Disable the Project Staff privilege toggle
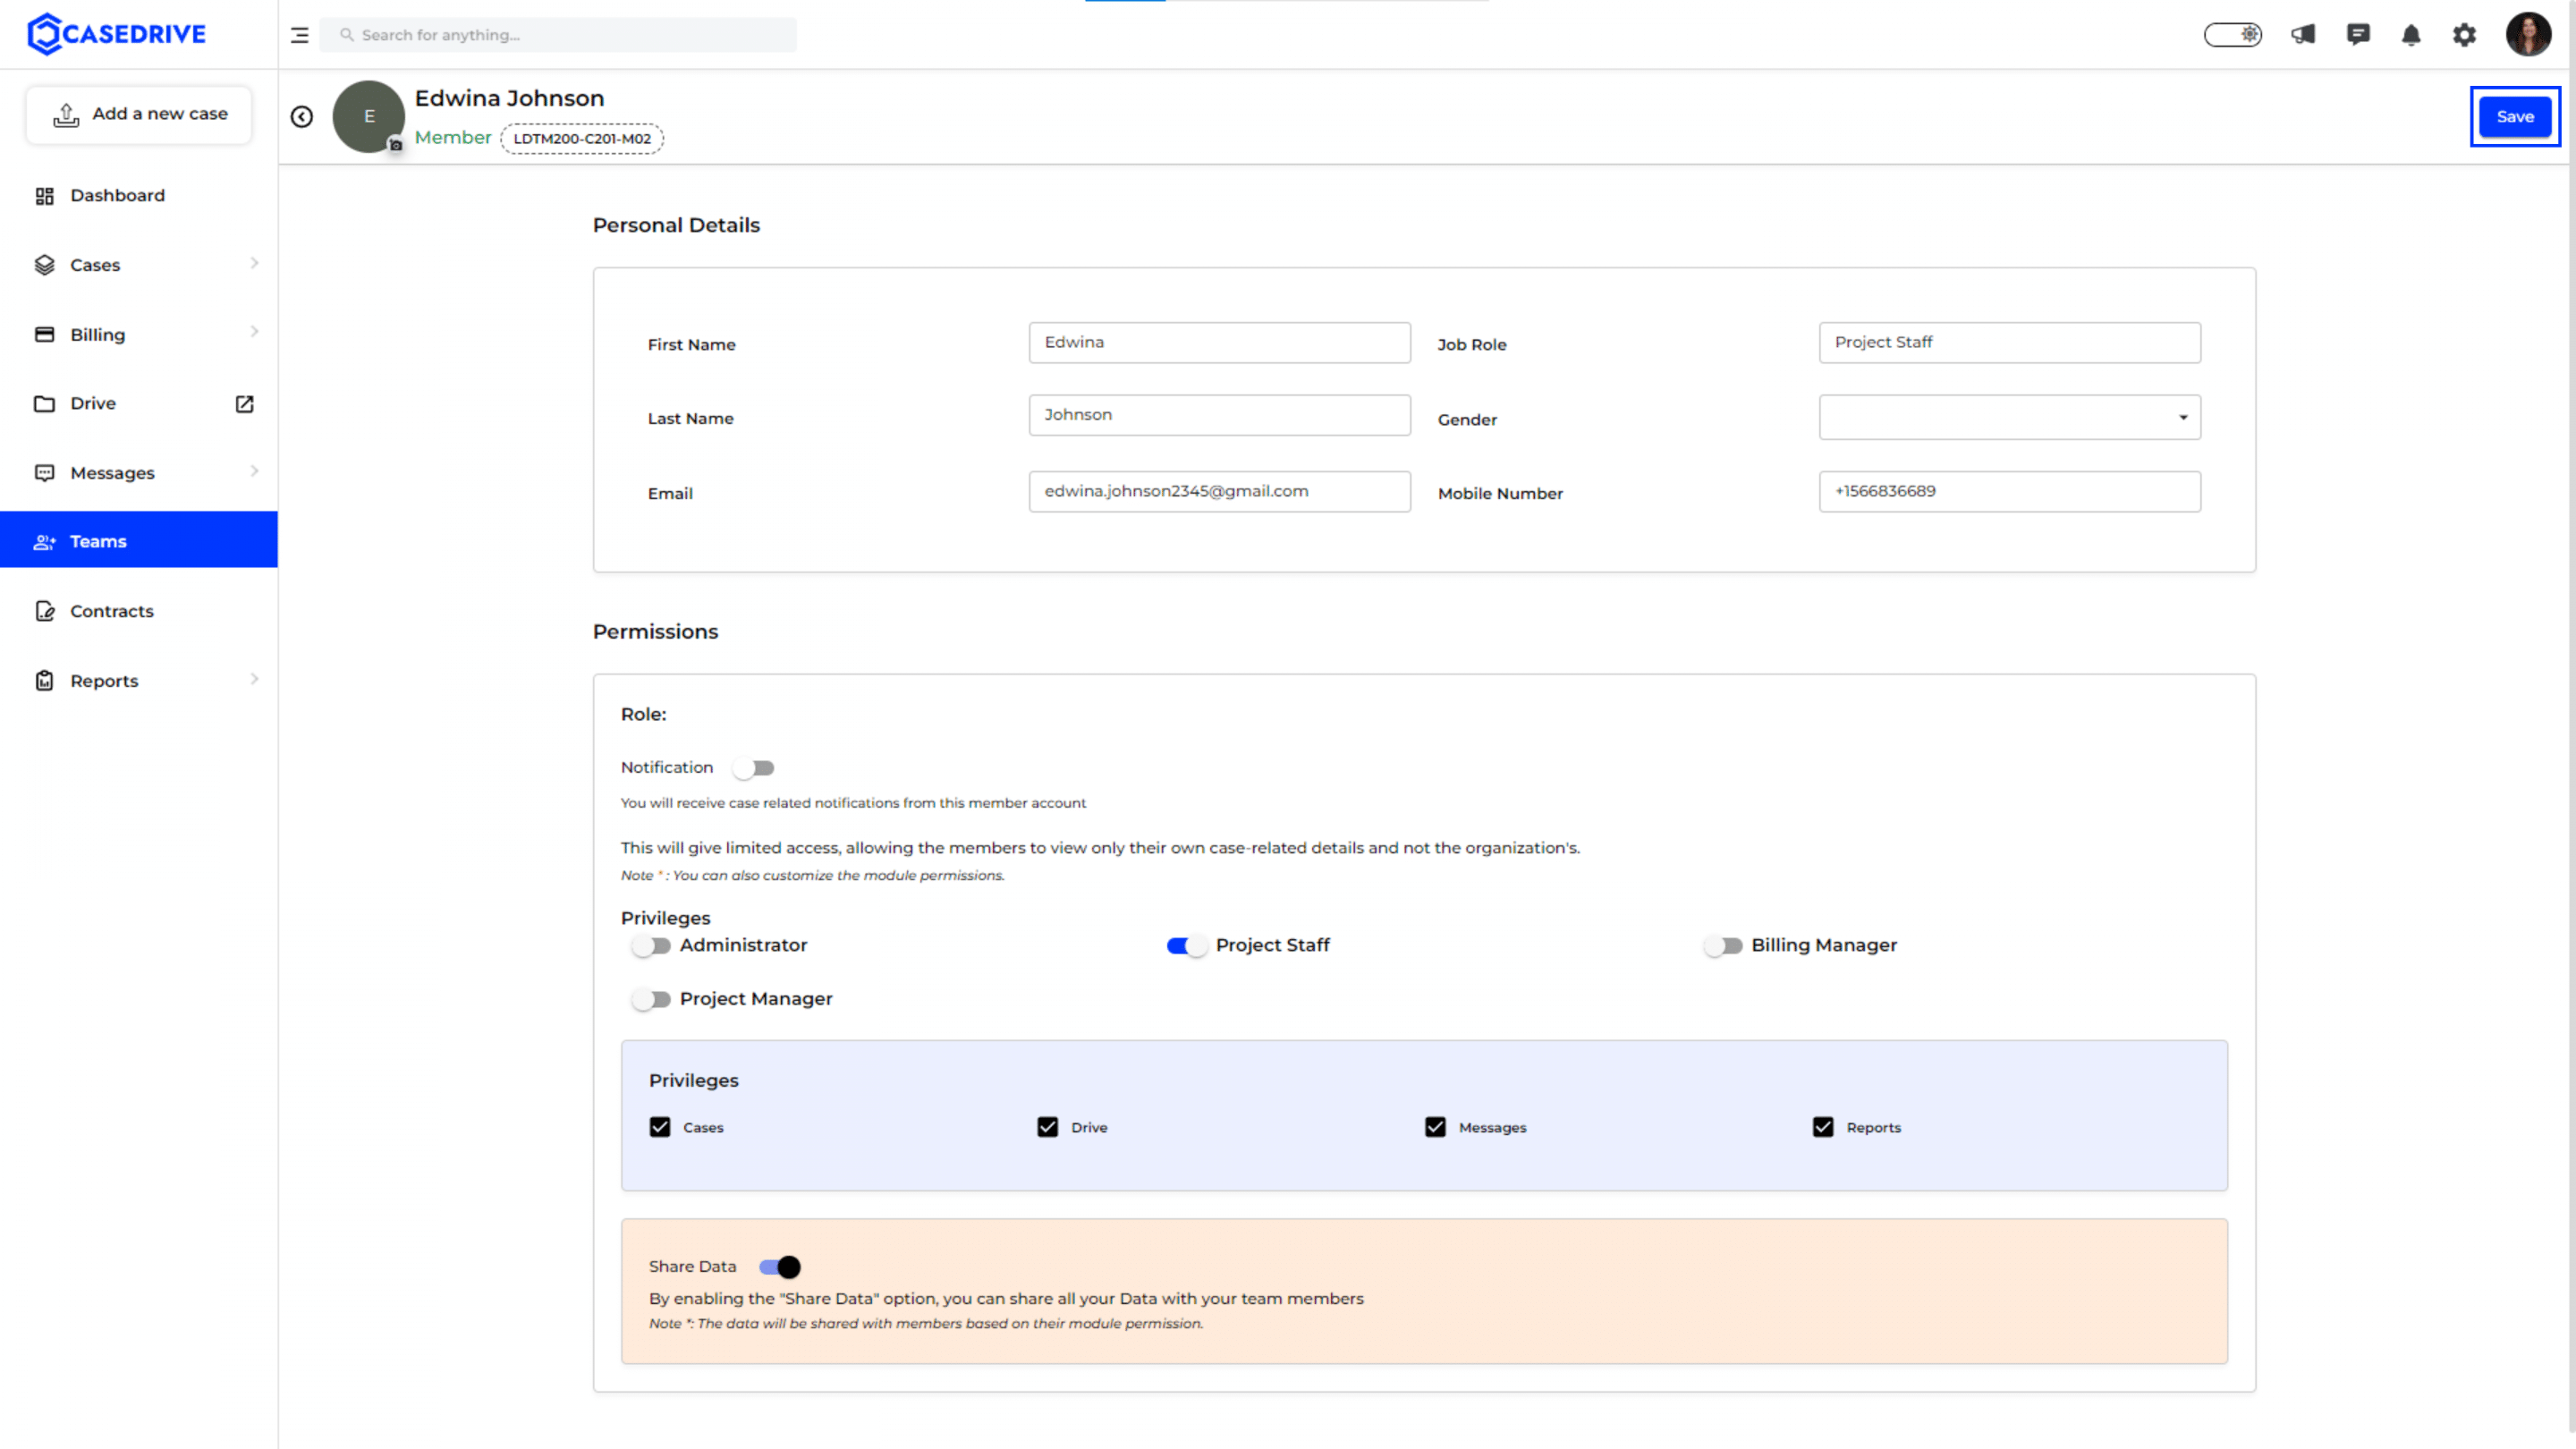Screen dimensions: 2576x1449 pos(1187,946)
